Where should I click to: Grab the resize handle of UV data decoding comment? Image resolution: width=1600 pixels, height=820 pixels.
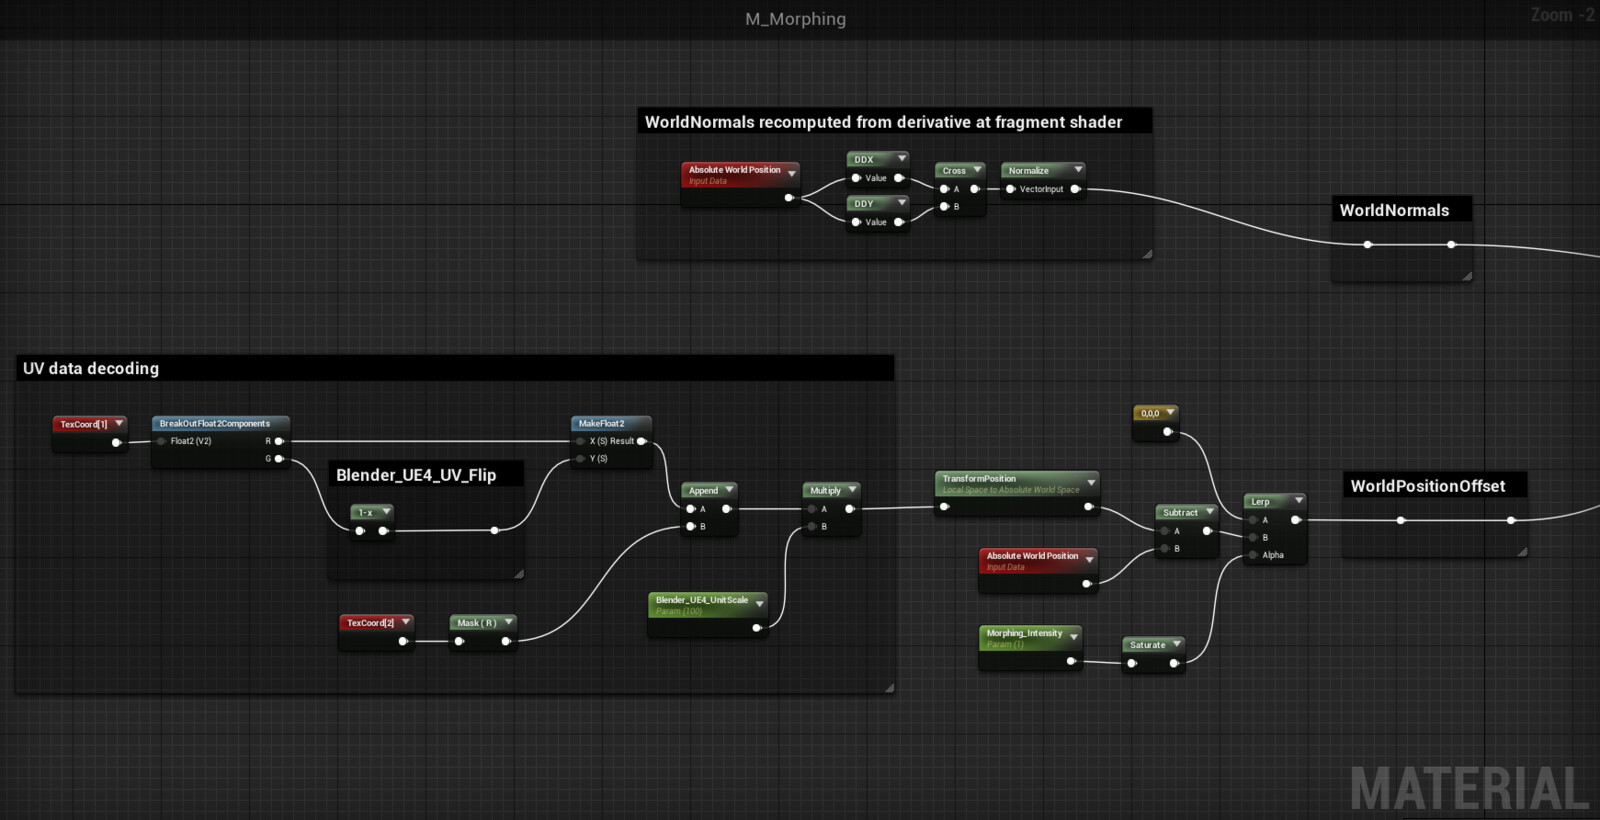pyautogui.click(x=889, y=687)
